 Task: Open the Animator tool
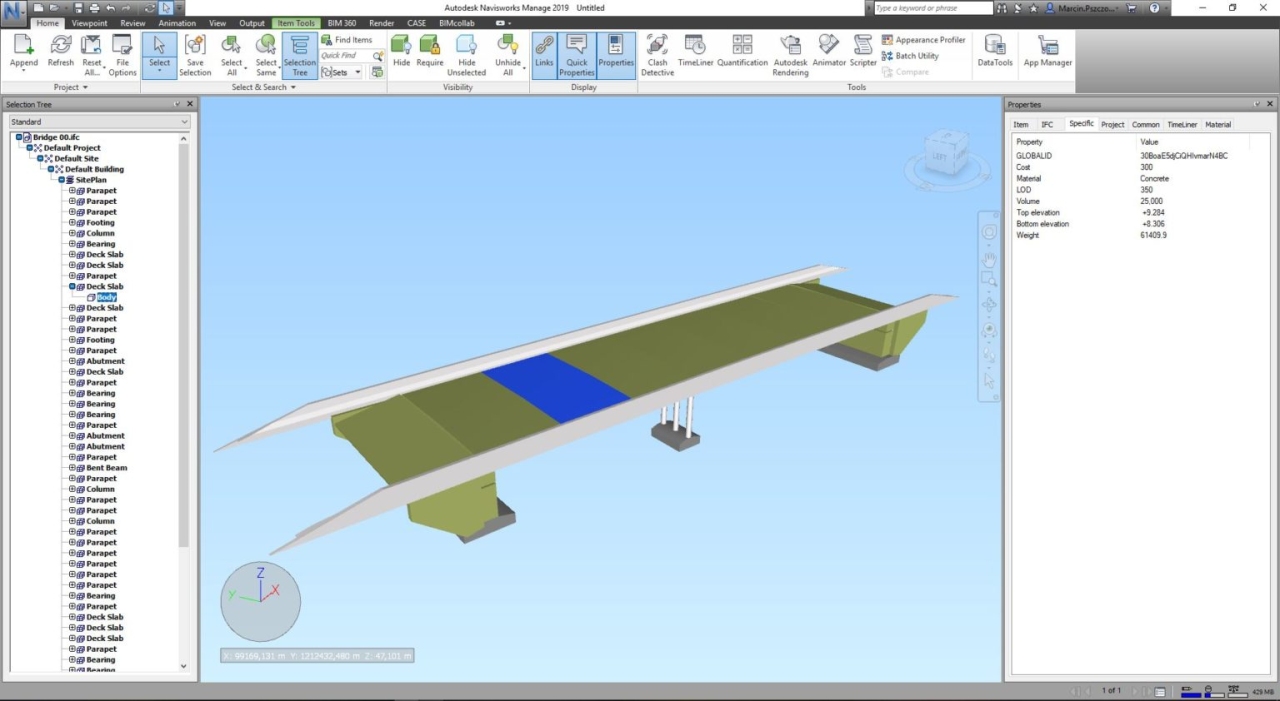point(829,55)
